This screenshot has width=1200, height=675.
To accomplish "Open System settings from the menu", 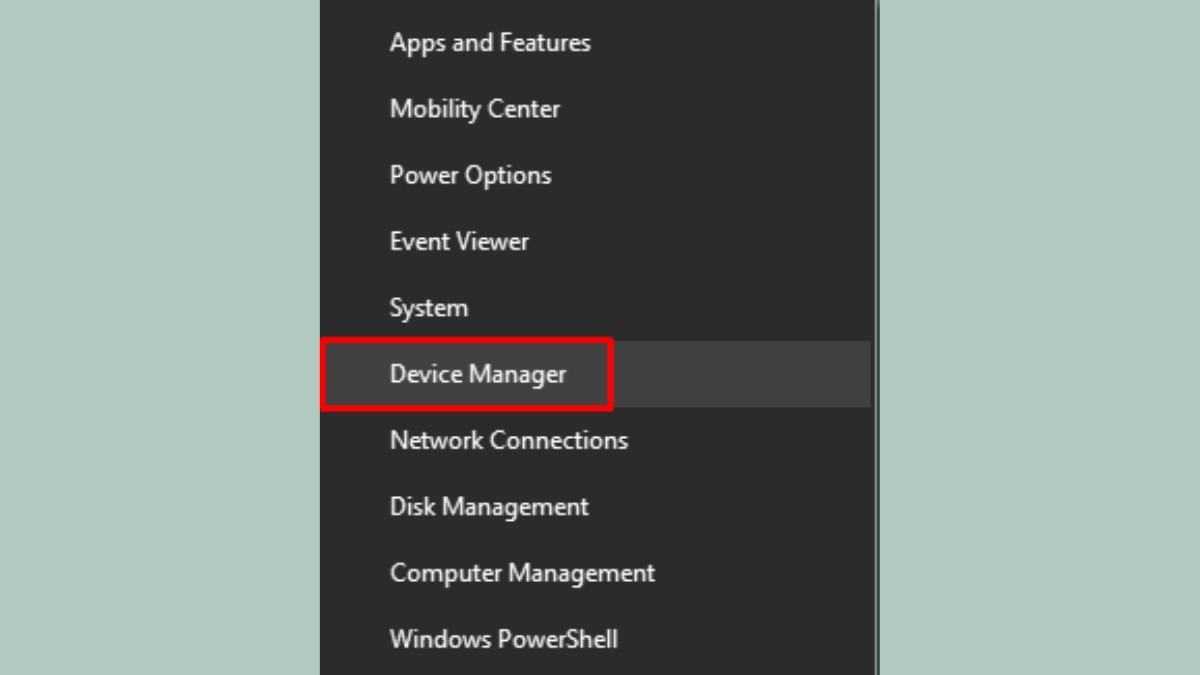I will click(x=428, y=308).
